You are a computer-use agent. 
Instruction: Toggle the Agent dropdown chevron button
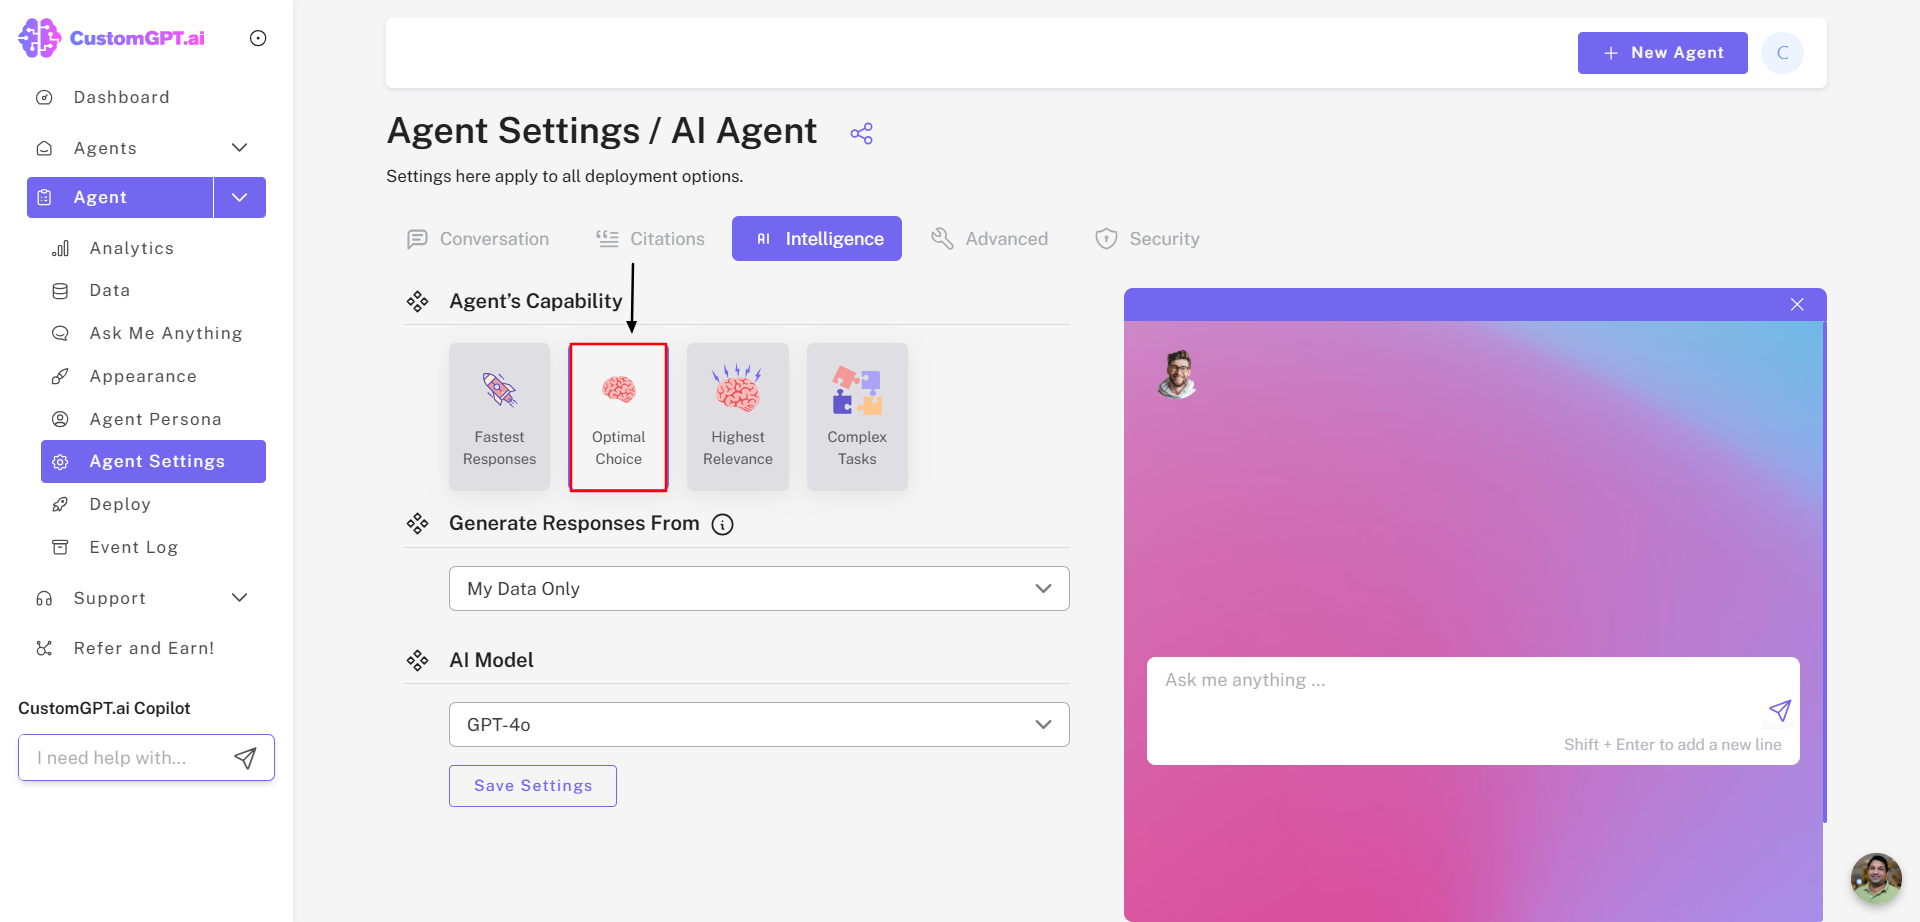(240, 197)
